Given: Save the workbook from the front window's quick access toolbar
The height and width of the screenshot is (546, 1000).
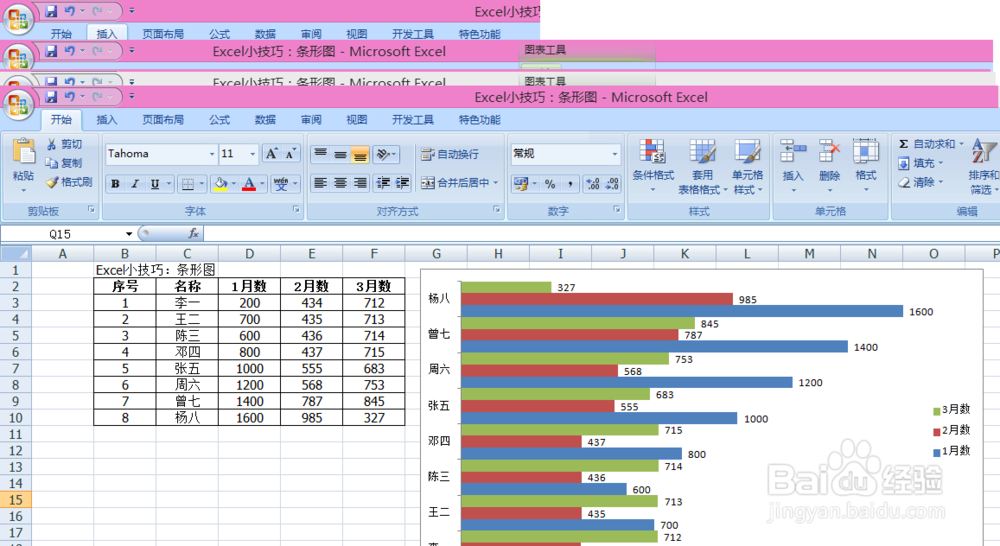Looking at the screenshot, I should (x=52, y=97).
